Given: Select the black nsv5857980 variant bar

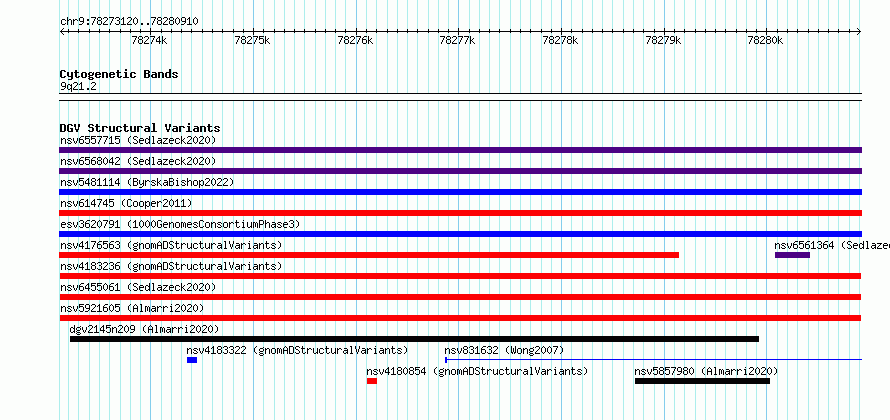Looking at the screenshot, I should 702,381.
